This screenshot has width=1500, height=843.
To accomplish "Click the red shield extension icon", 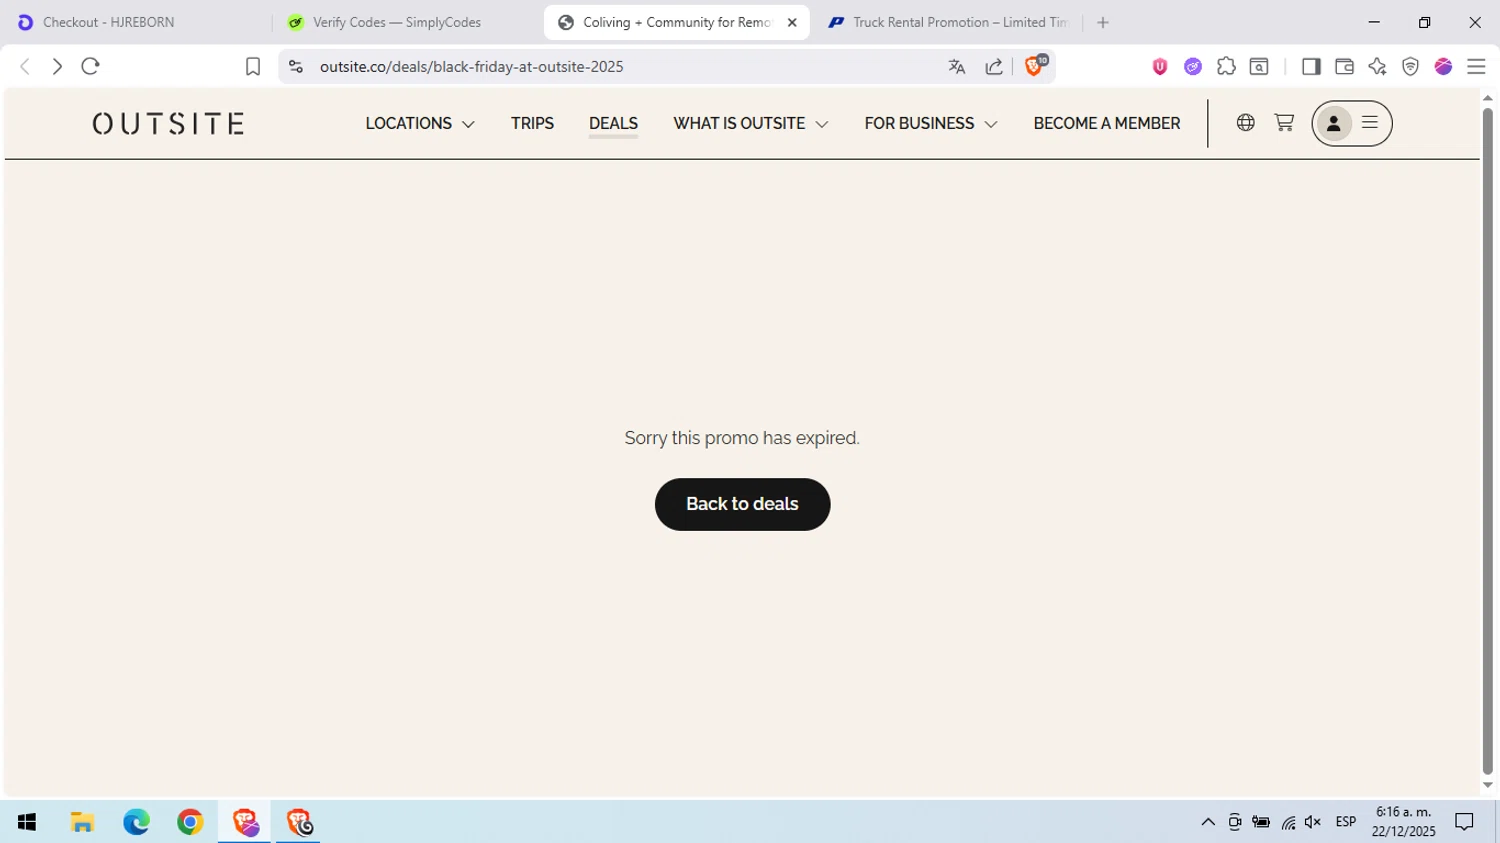I will [x=1160, y=66].
